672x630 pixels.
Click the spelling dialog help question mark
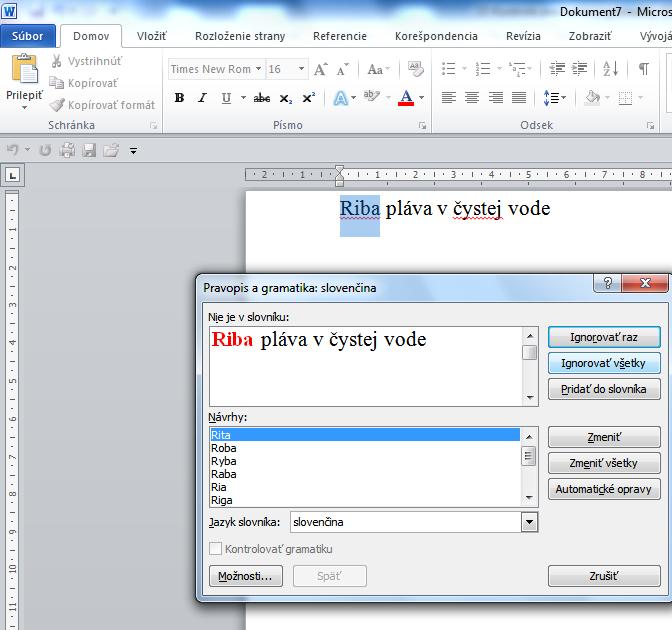coord(608,283)
